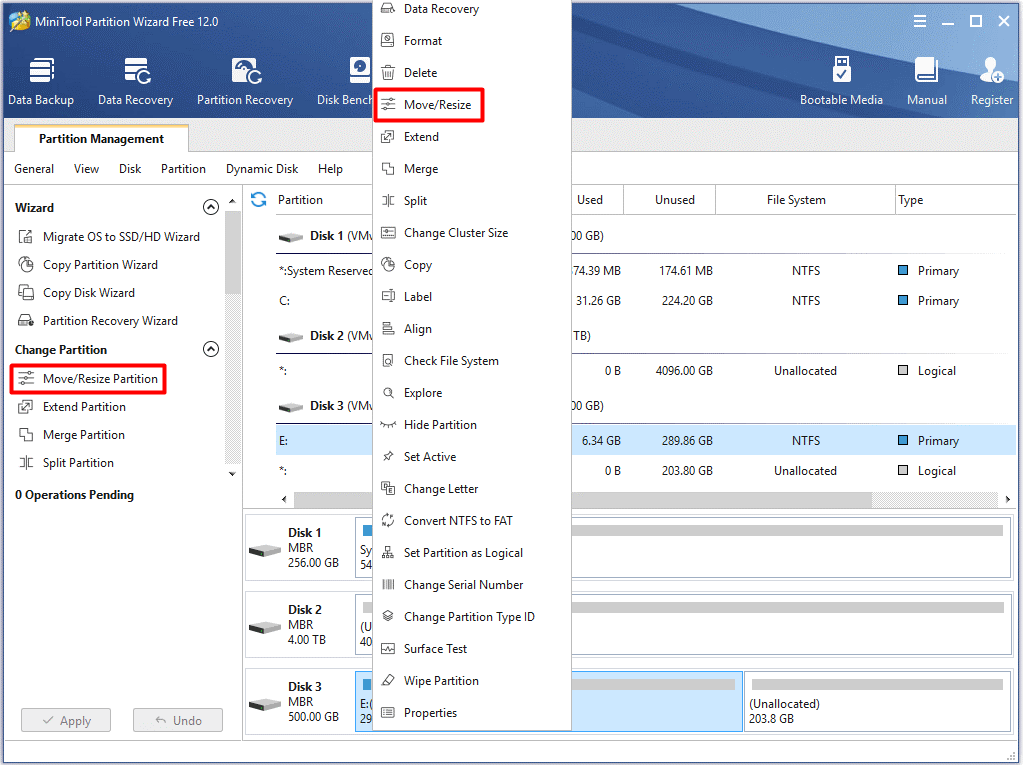1026x765 pixels.
Task: Collapse the Wizard section
Action: [211, 207]
